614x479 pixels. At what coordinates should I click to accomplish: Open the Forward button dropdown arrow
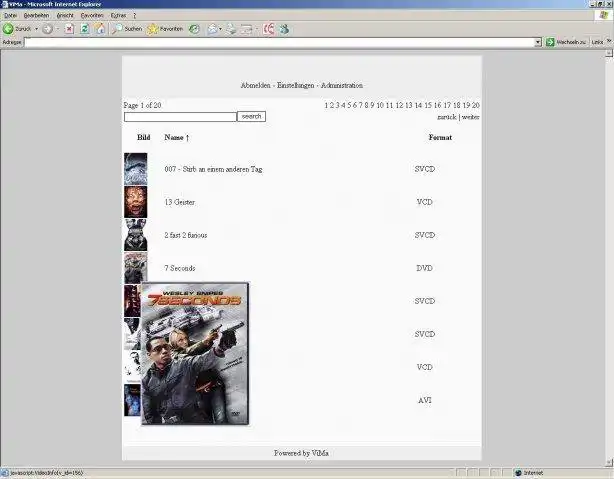pyautogui.click(x=58, y=29)
